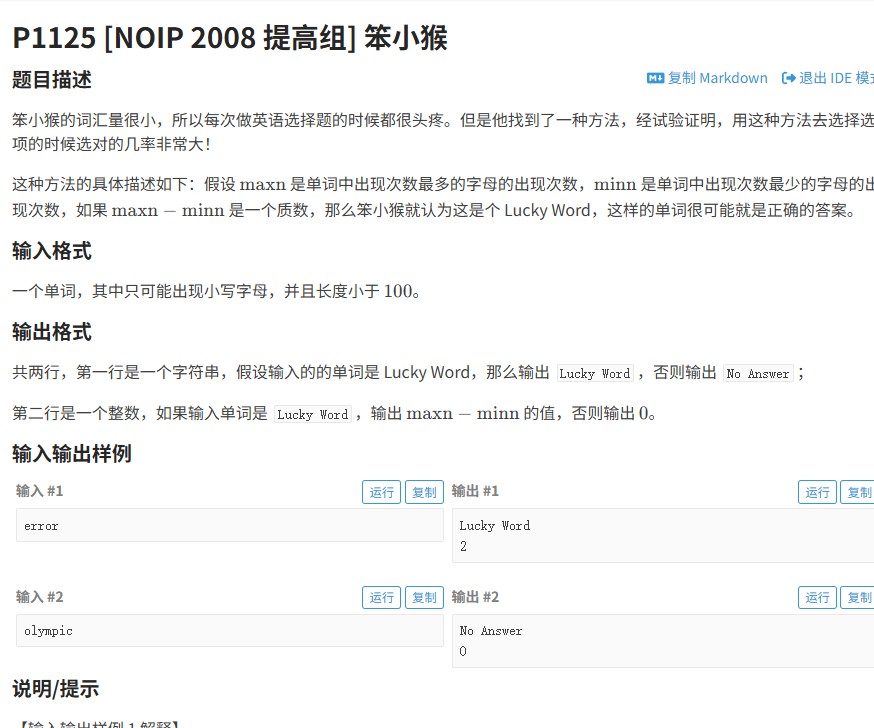Click inline code "No Answer" in 输出格式
This screenshot has height=728, width=874.
tap(758, 373)
